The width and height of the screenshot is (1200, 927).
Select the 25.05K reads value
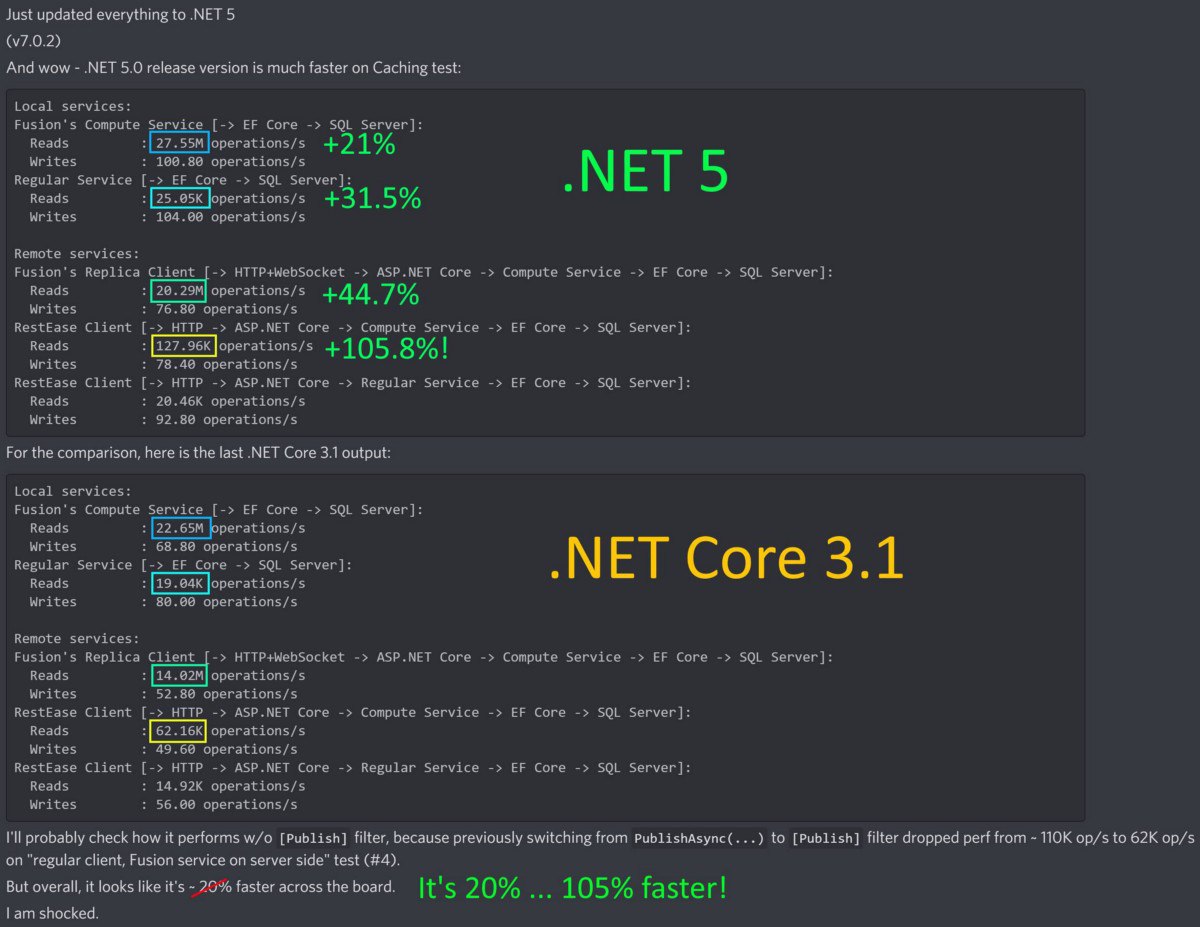(x=180, y=198)
